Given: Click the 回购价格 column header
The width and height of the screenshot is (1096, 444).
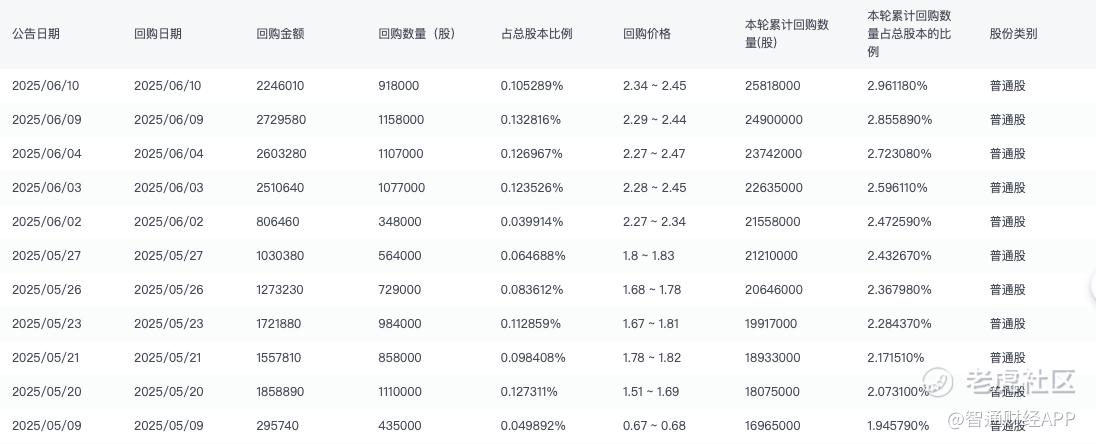Looking at the screenshot, I should [x=646, y=33].
